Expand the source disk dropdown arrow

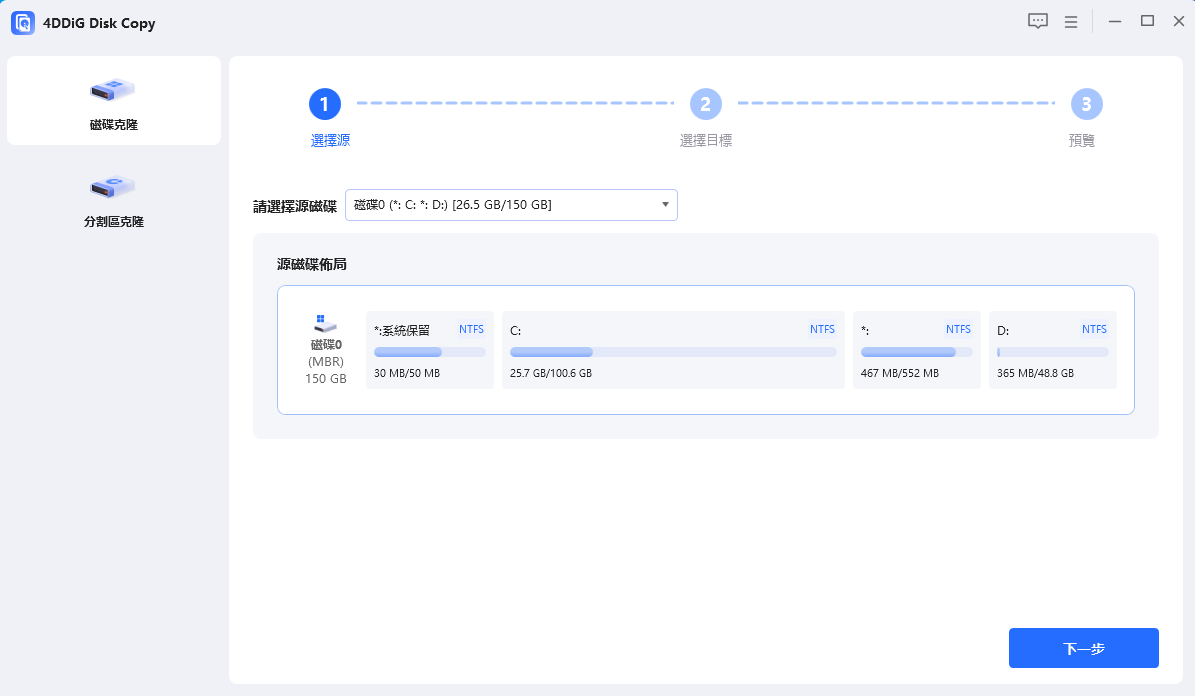(x=665, y=205)
